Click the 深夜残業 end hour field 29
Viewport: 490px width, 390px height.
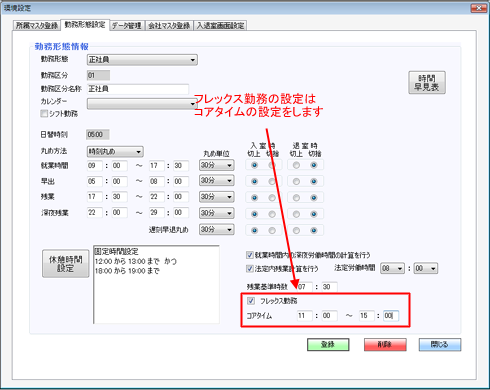tap(157, 213)
